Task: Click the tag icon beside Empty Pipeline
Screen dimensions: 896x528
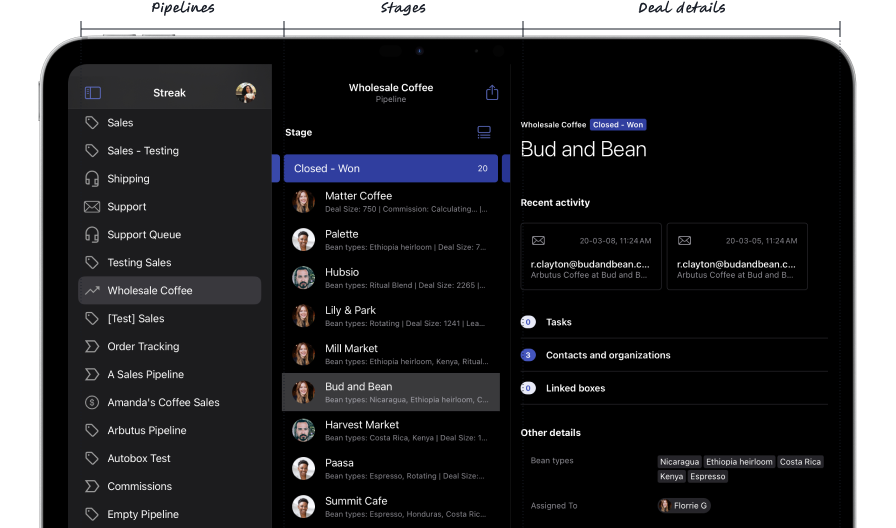Action: (x=91, y=514)
